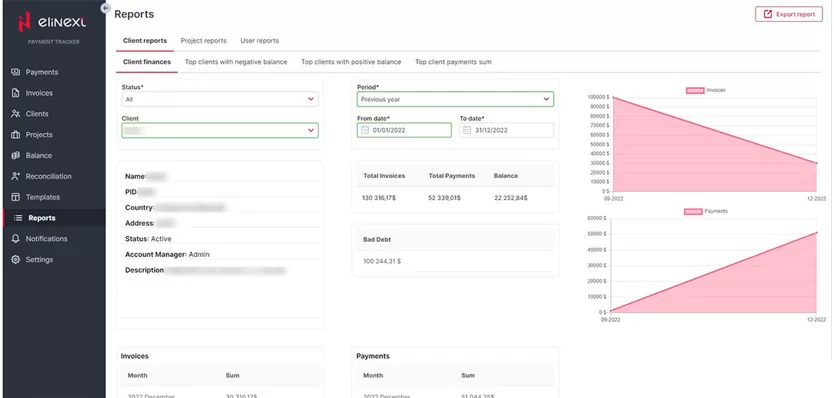Viewport: 834px width, 398px height.
Task: Click the Notifications bell icon
Action: [x=15, y=238]
